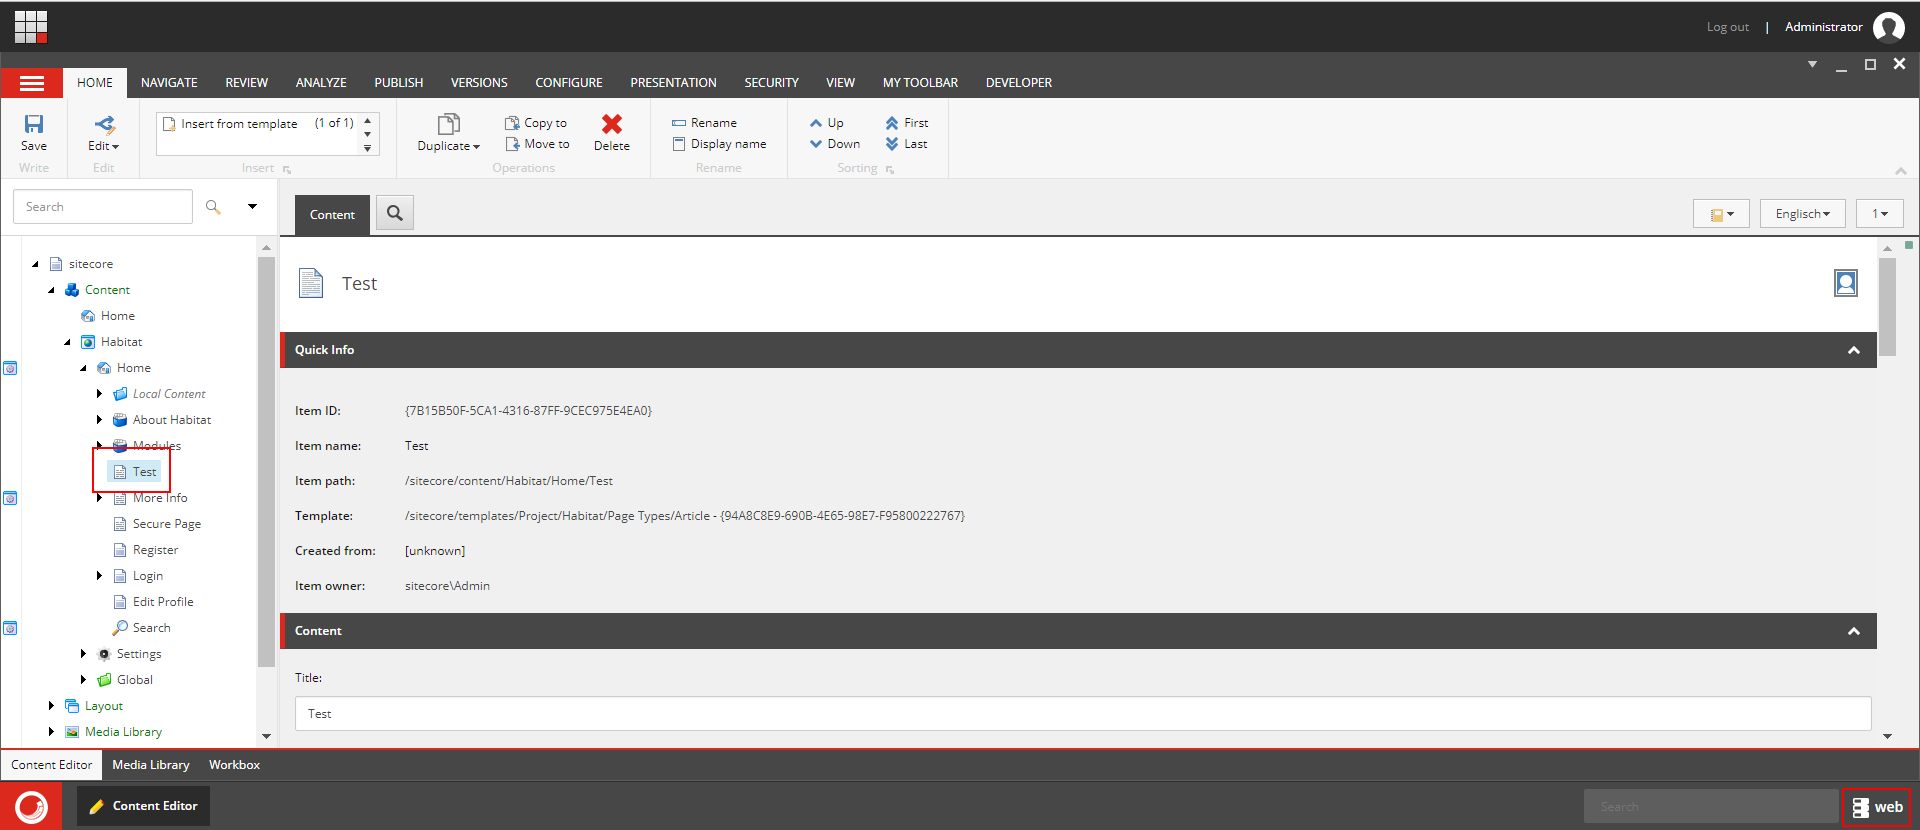1920x830 pixels.
Task: Collapse the Habitat tree node
Action: click(x=68, y=342)
